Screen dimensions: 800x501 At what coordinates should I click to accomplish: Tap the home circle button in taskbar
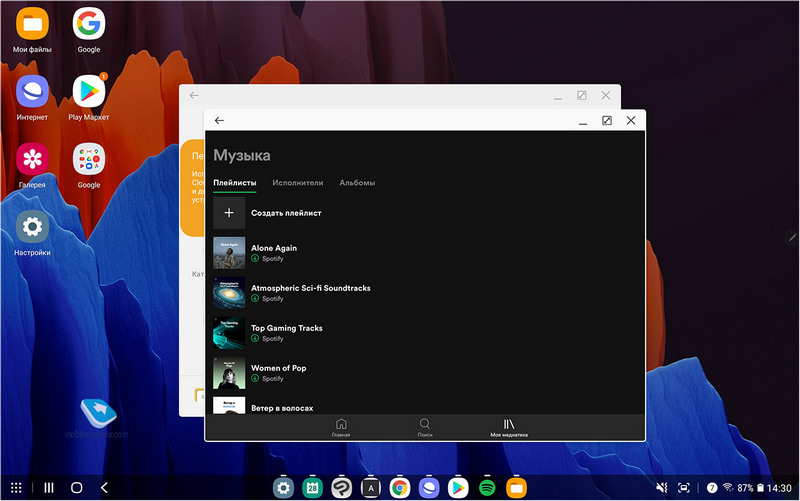pyautogui.click(x=77, y=488)
